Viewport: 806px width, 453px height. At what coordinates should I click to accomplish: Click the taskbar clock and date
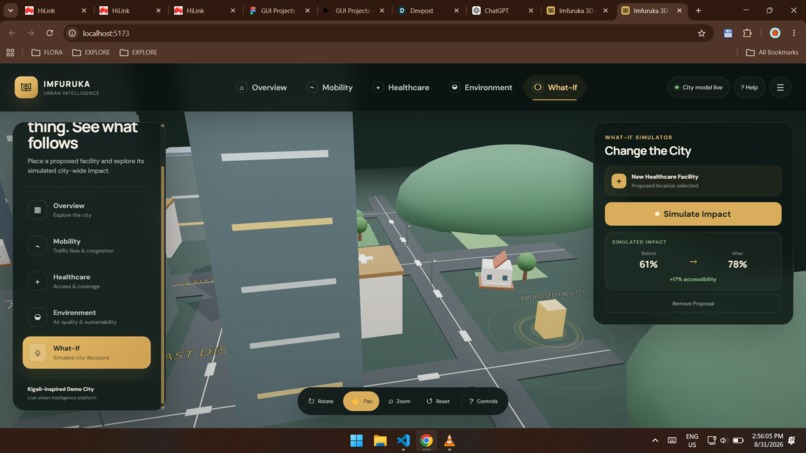pos(767,440)
